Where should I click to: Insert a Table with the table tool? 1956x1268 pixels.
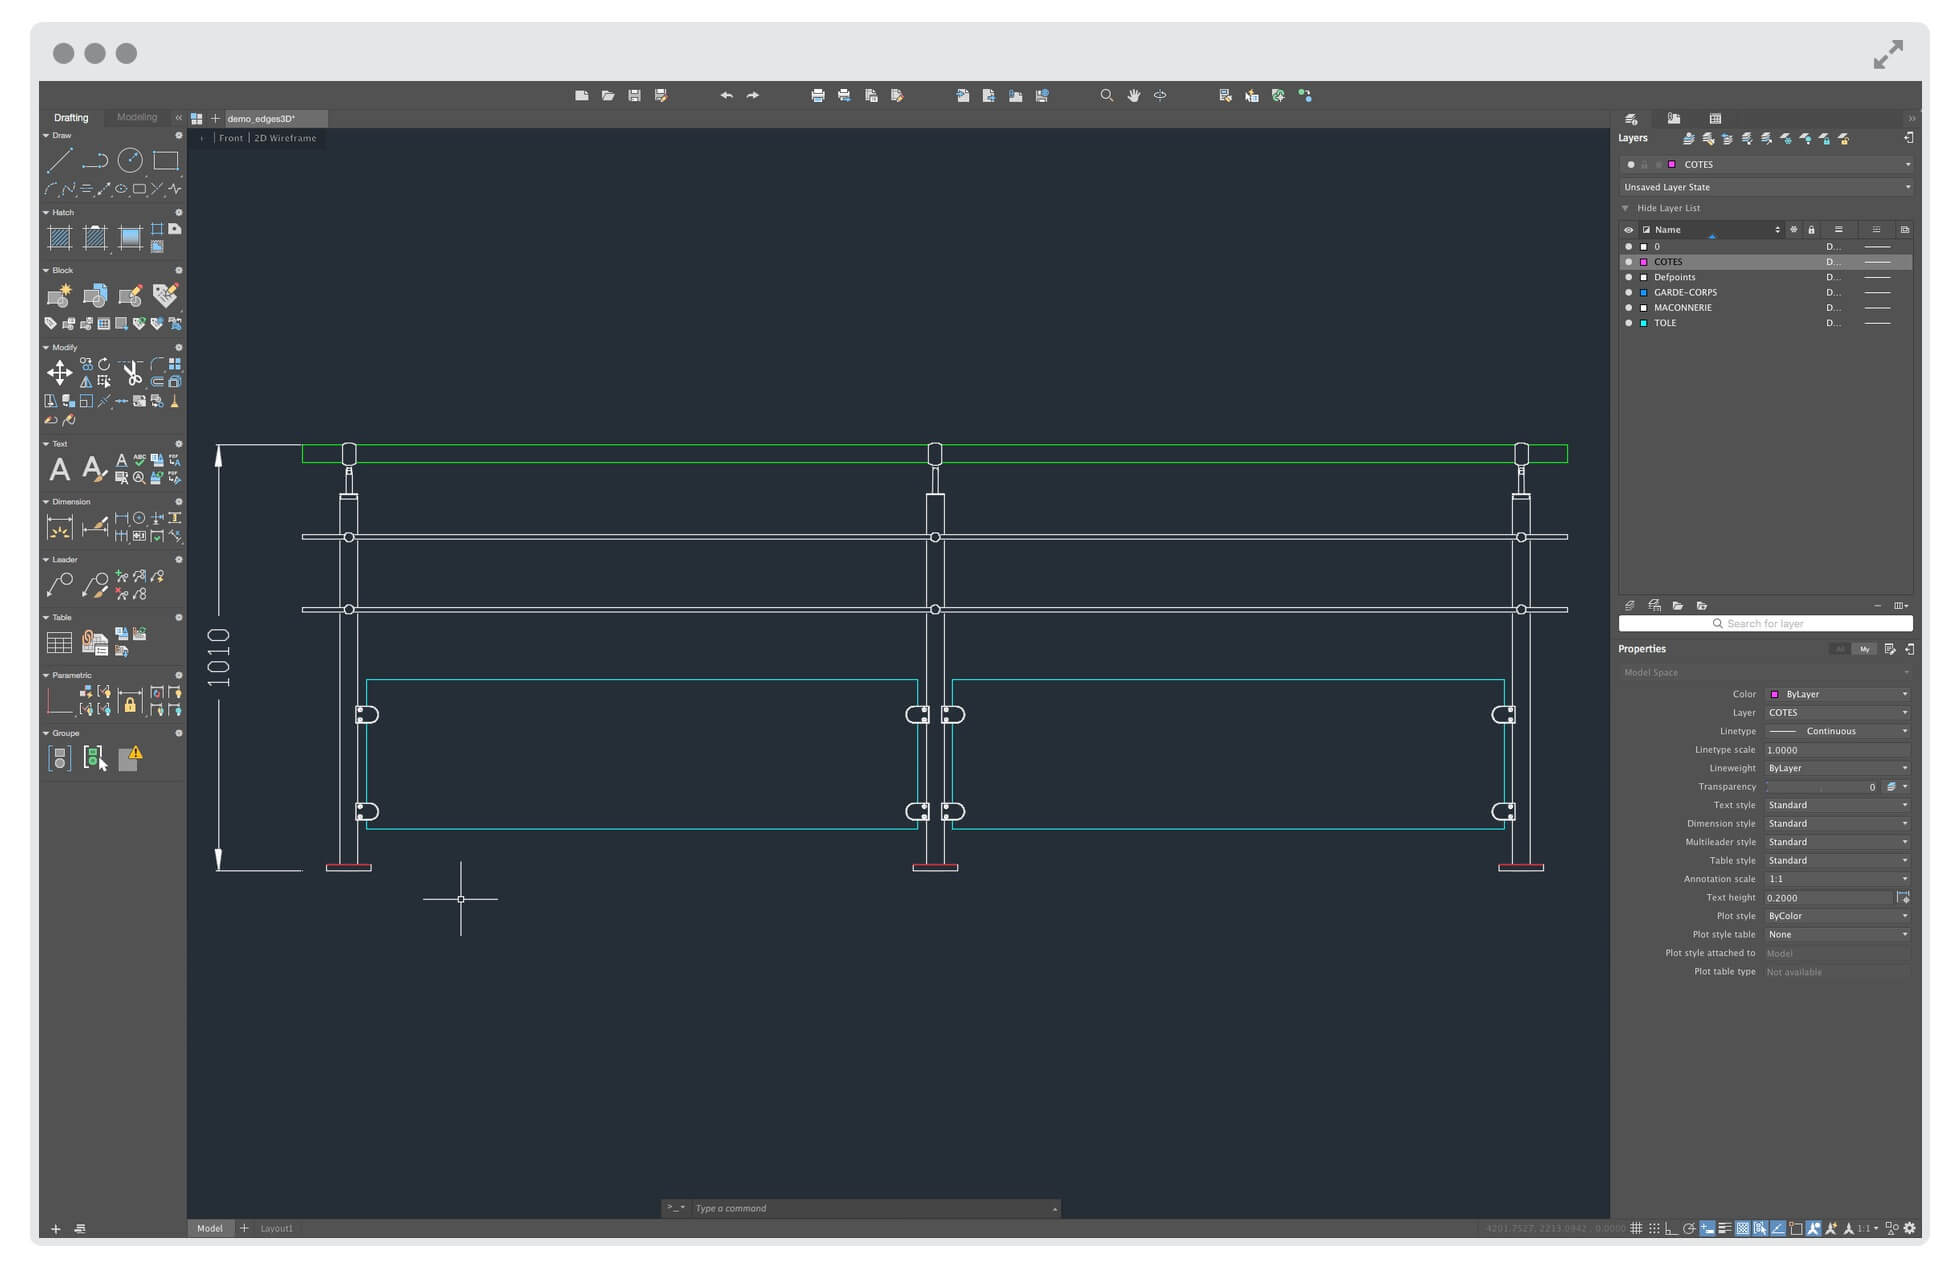(60, 643)
